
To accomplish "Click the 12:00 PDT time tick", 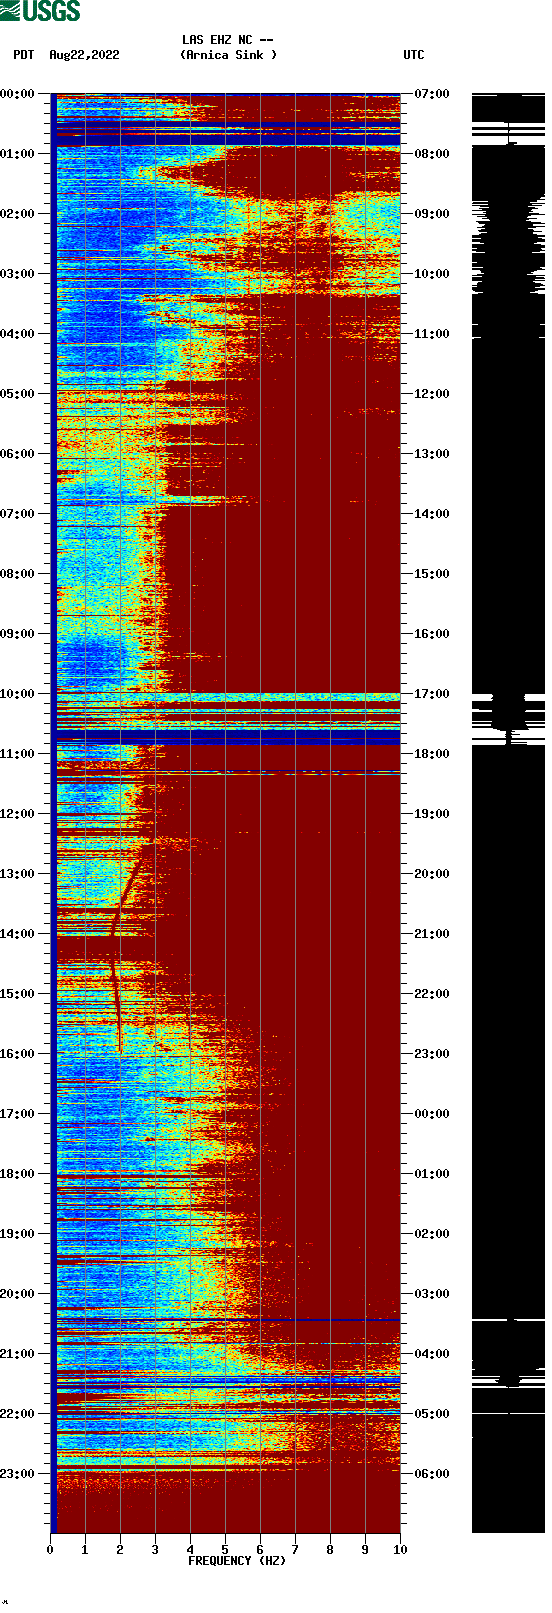I will coord(18,814).
